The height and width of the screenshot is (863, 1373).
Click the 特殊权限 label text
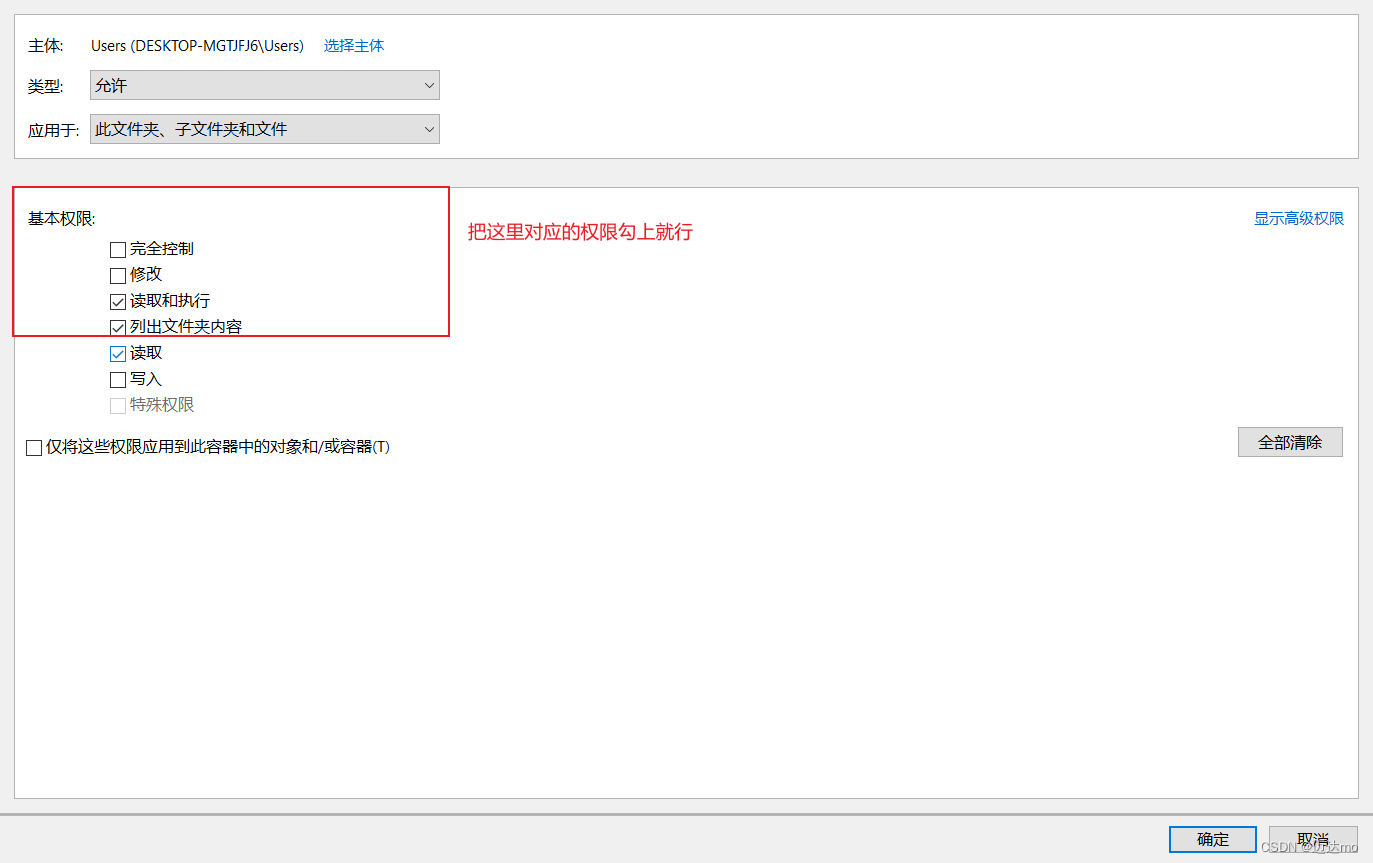[x=162, y=405]
